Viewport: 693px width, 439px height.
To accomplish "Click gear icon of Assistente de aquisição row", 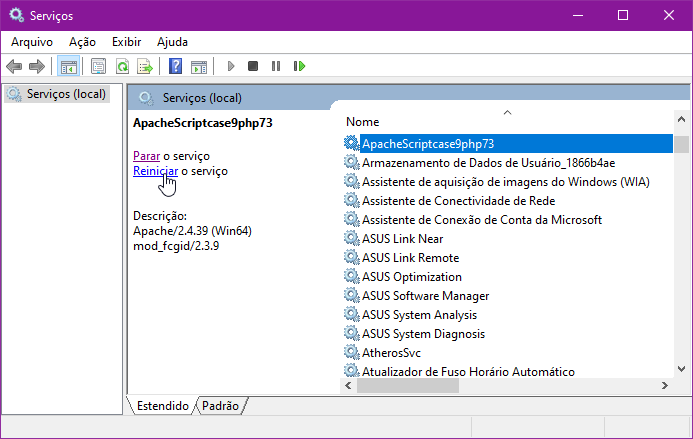I will (x=351, y=181).
